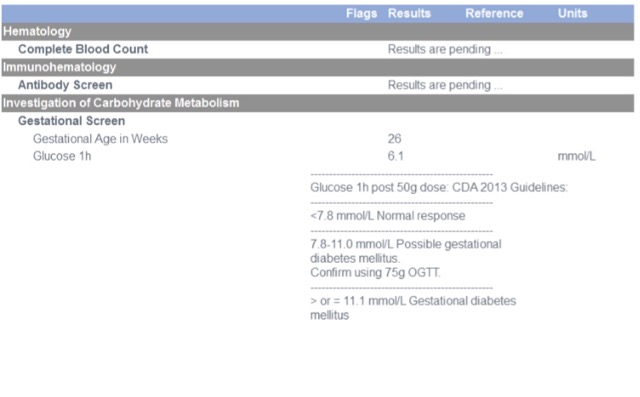The height and width of the screenshot is (397, 640).
Task: Select Investigation of Carbohydrate Metabolism header
Action: [318, 103]
